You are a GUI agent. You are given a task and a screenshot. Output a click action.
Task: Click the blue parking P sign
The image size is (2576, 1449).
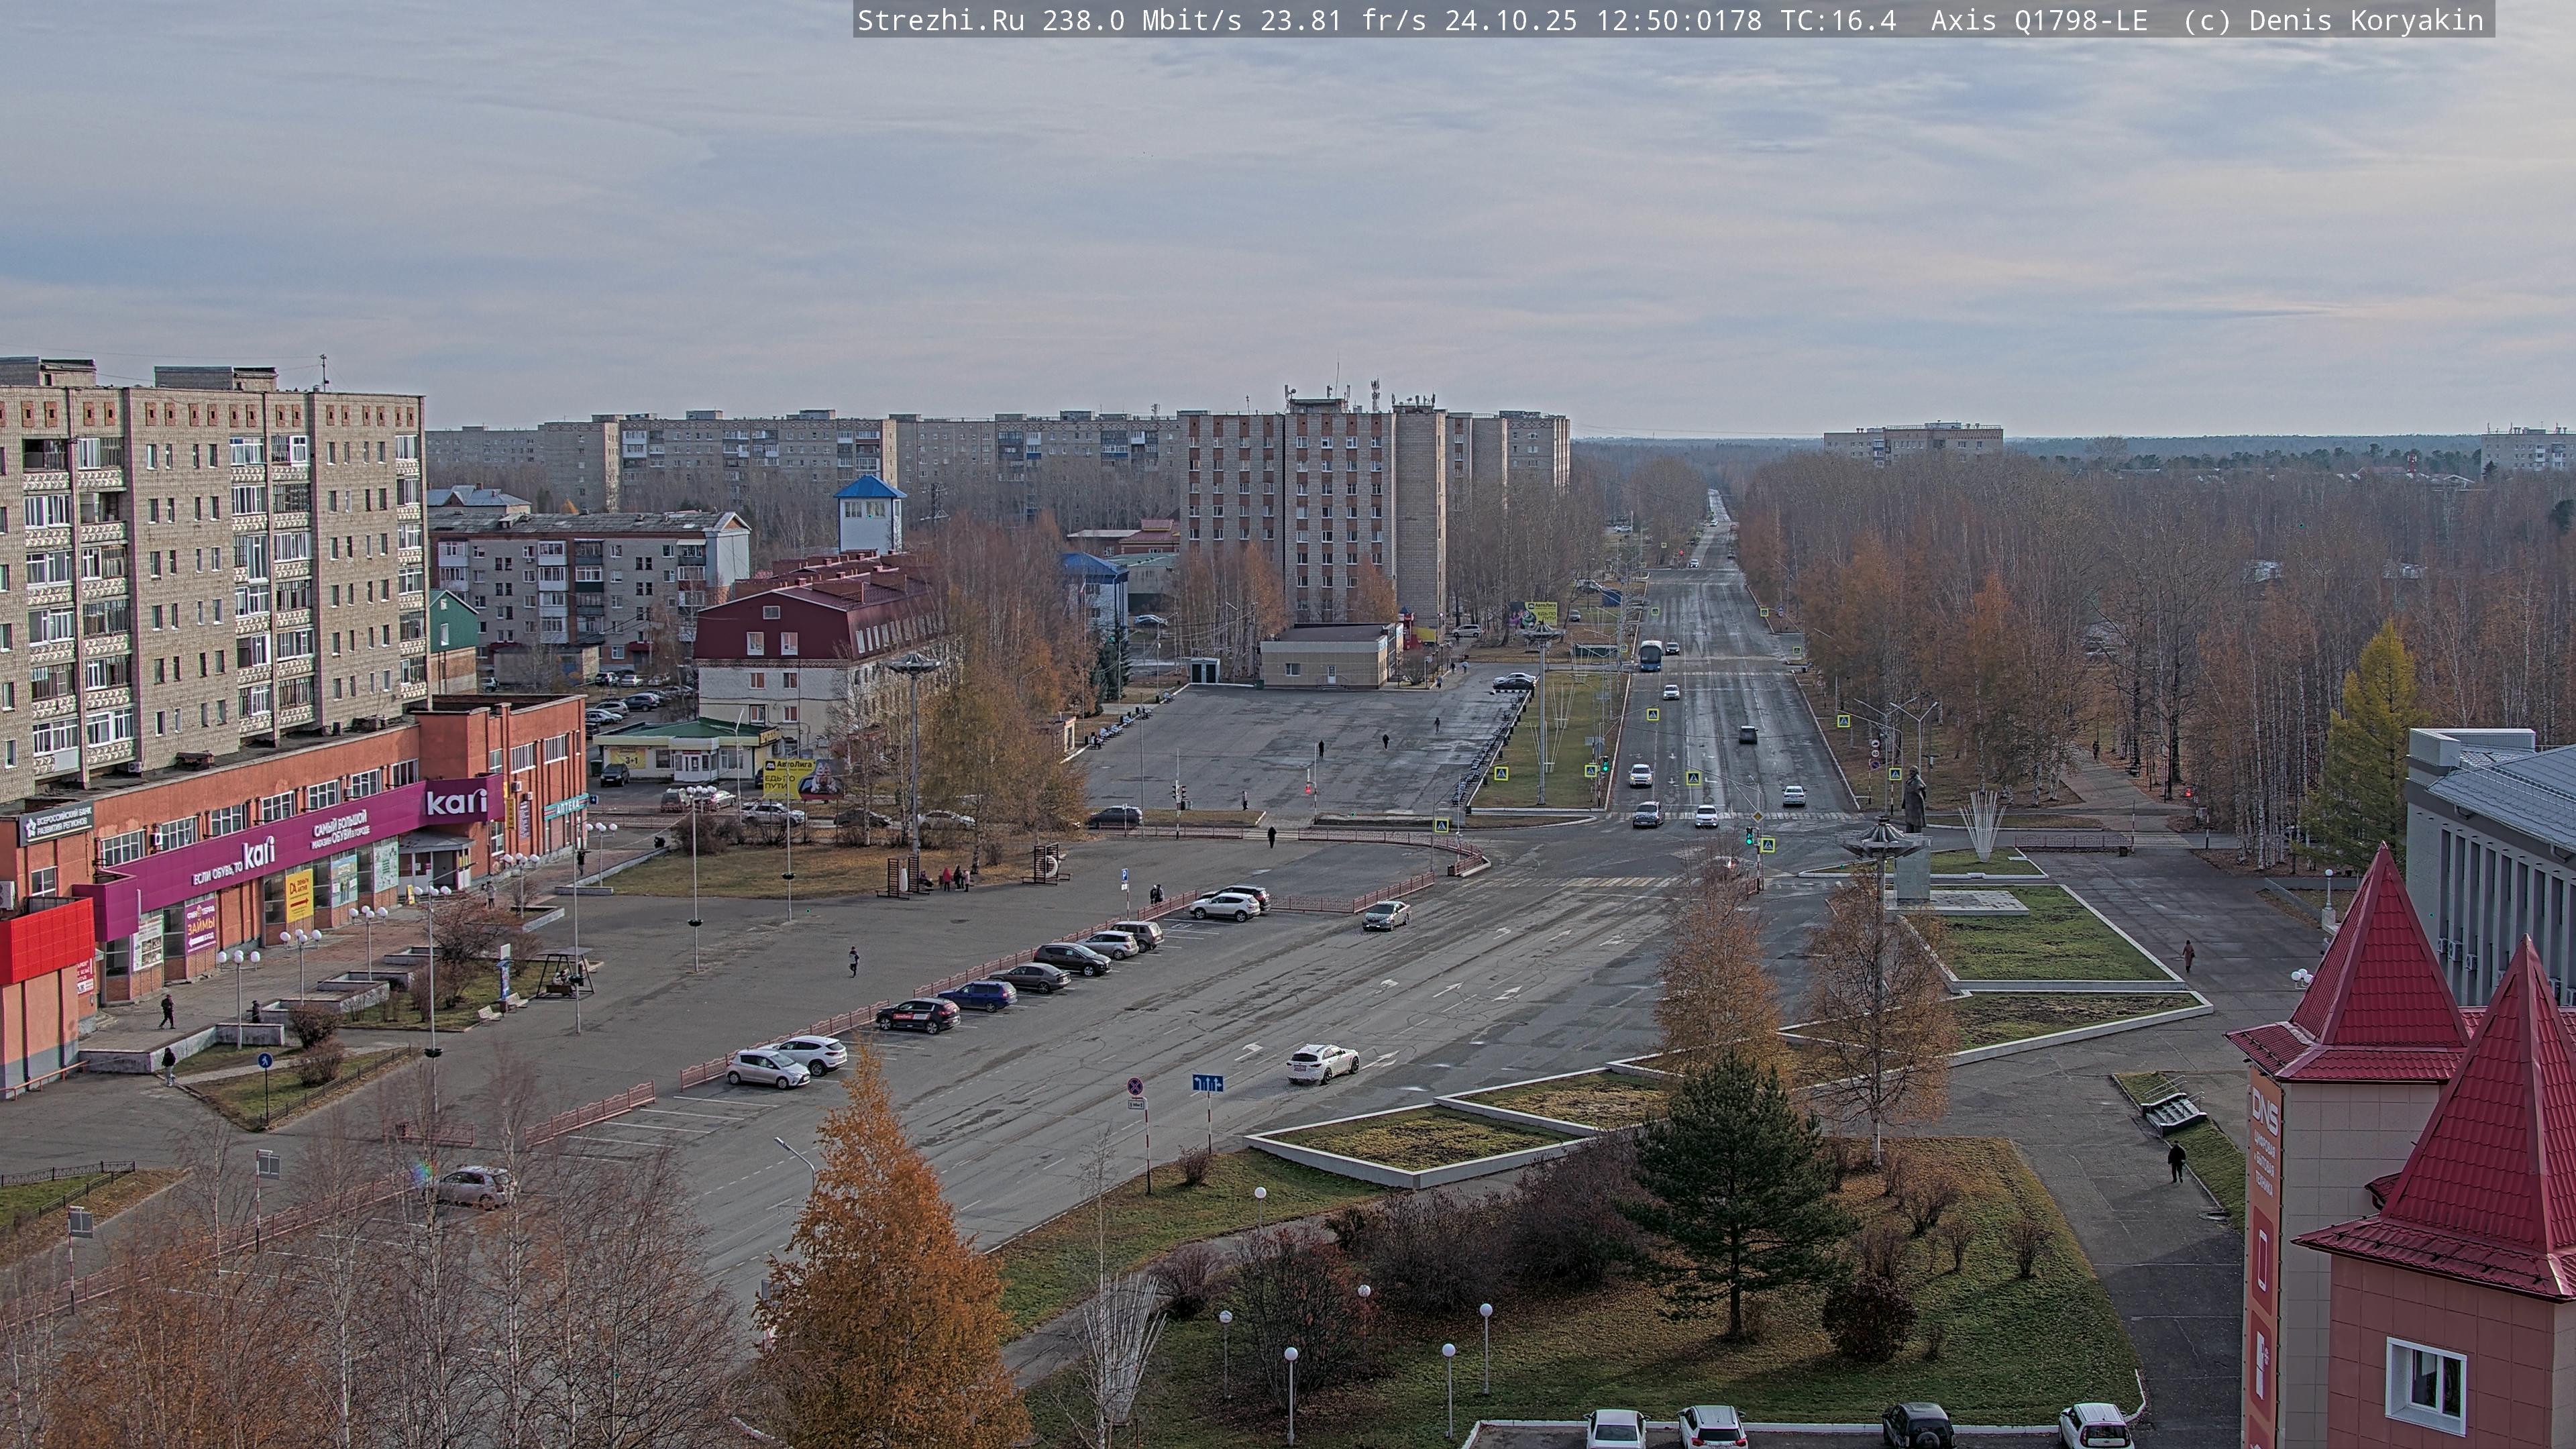pos(1125,874)
